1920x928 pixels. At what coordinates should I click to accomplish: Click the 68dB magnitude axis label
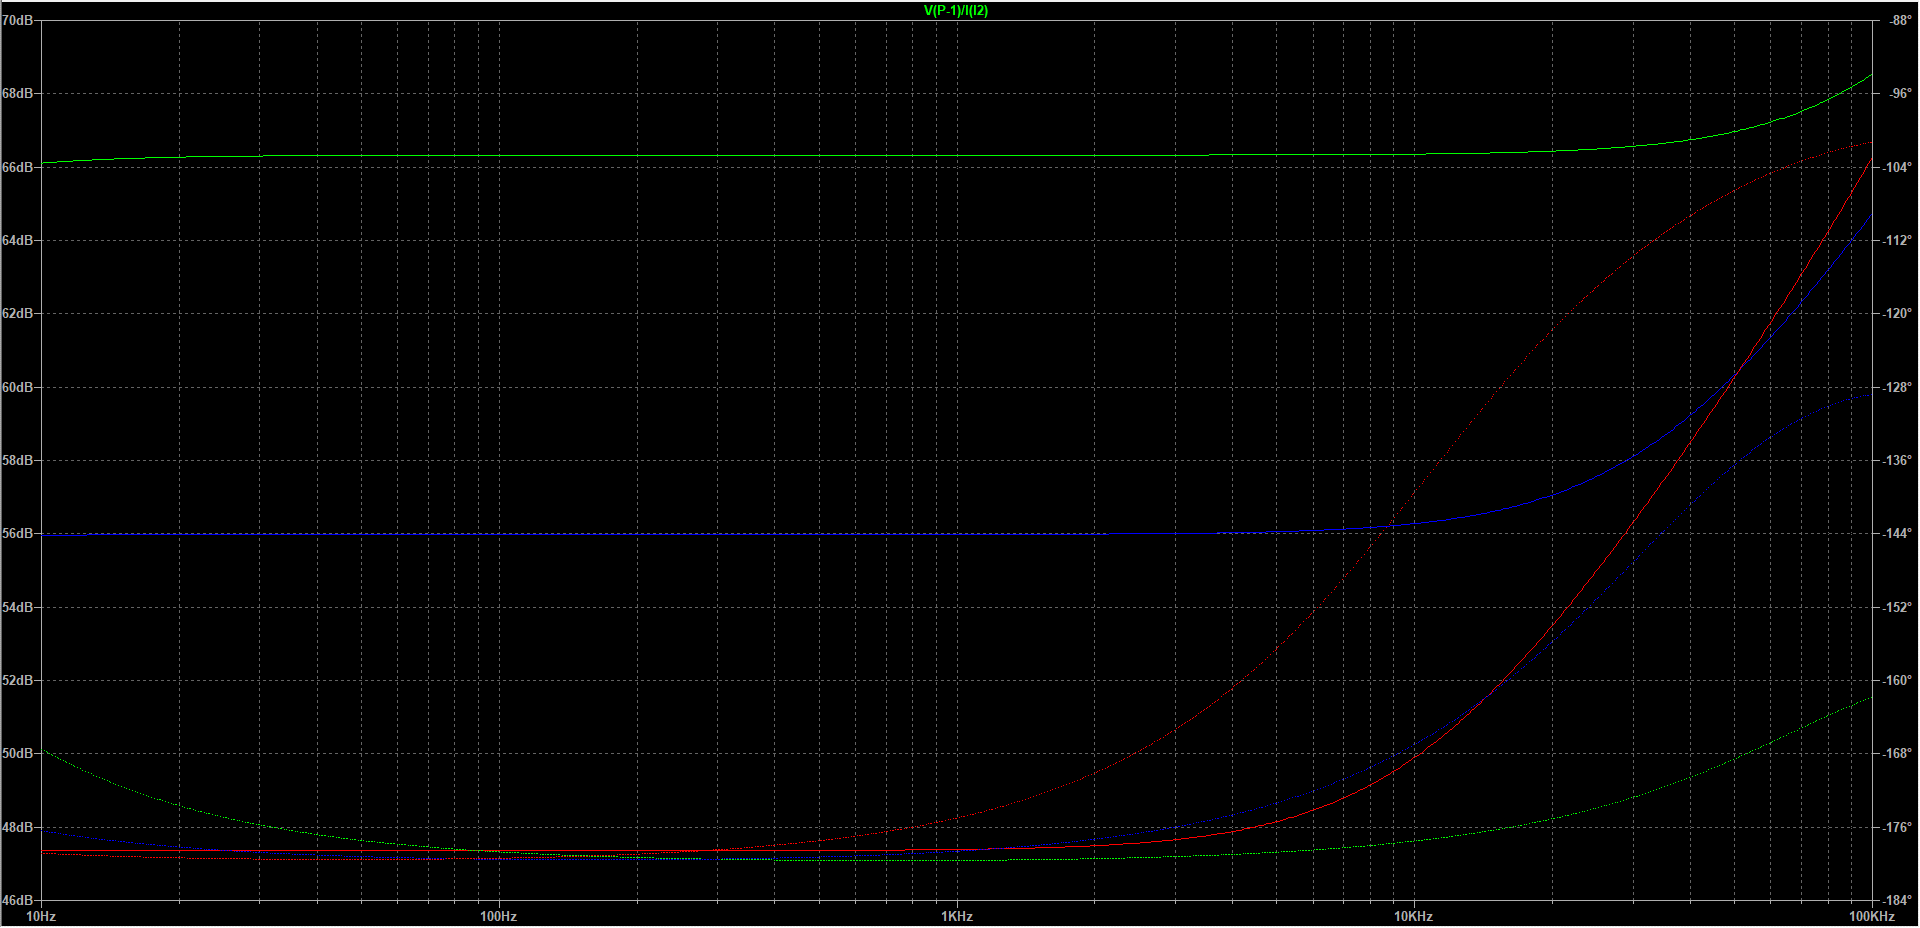[x=17, y=94]
